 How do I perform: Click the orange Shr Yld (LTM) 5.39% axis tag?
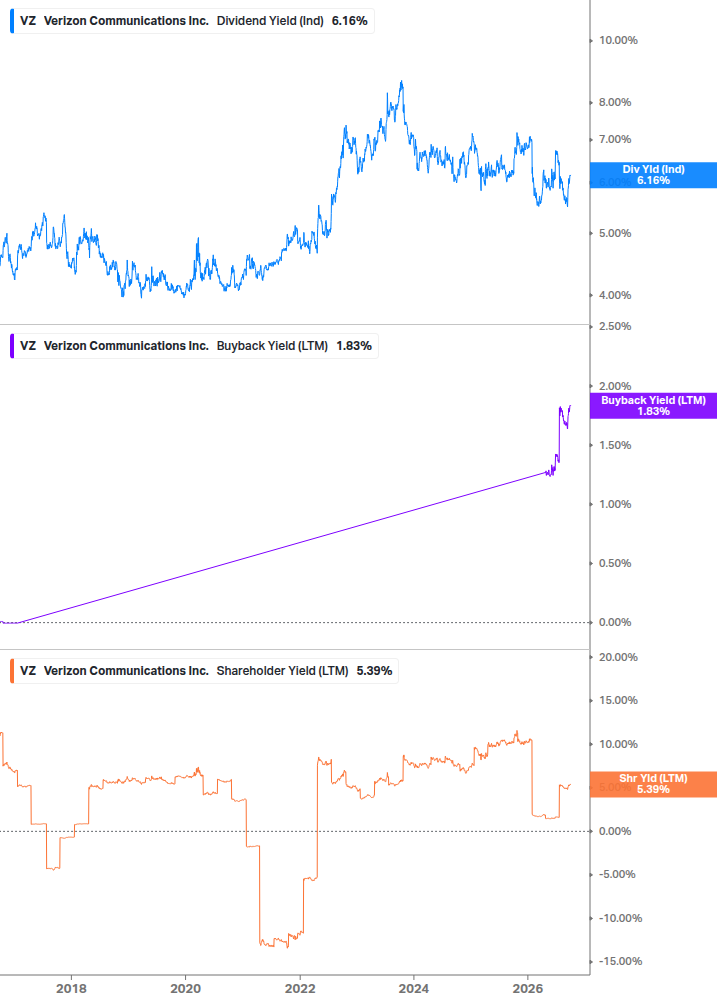pyautogui.click(x=653, y=784)
